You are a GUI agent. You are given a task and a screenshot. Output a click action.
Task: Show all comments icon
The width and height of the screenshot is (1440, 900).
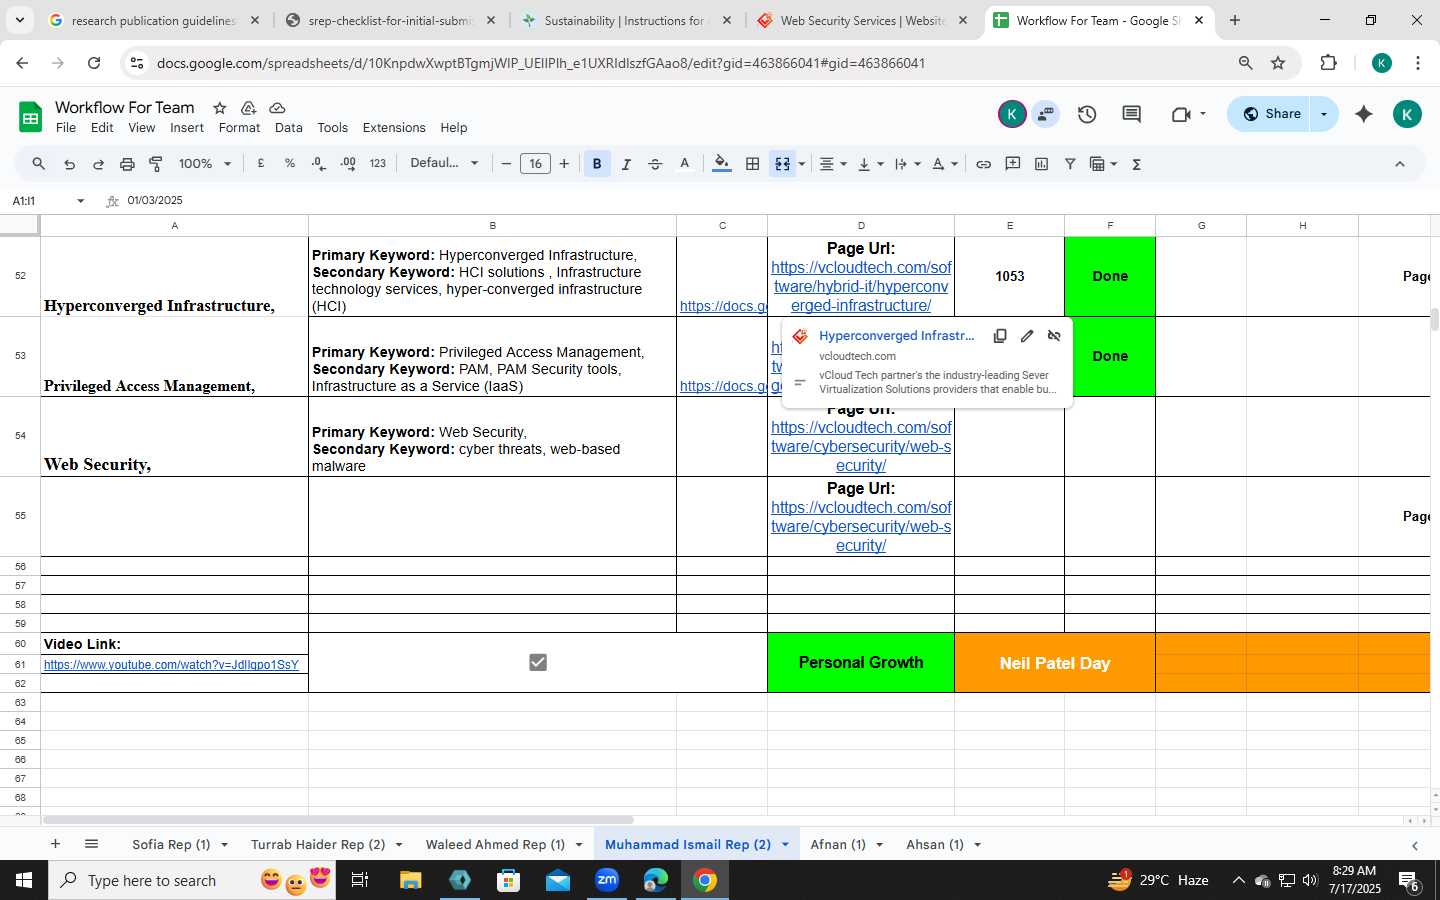point(1131,114)
